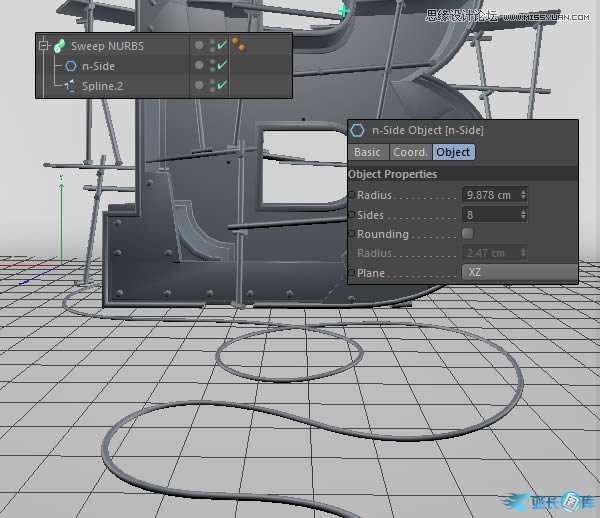Viewport: 600px width, 518px height.
Task: Toggle Spline.2 enabled checkmark
Action: pyautogui.click(x=222, y=86)
